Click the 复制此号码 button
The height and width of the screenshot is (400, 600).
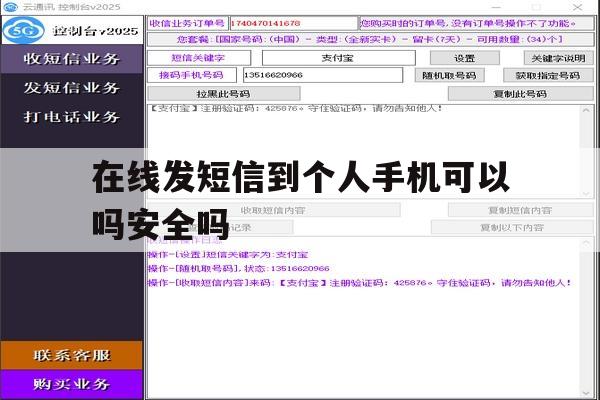(520, 94)
